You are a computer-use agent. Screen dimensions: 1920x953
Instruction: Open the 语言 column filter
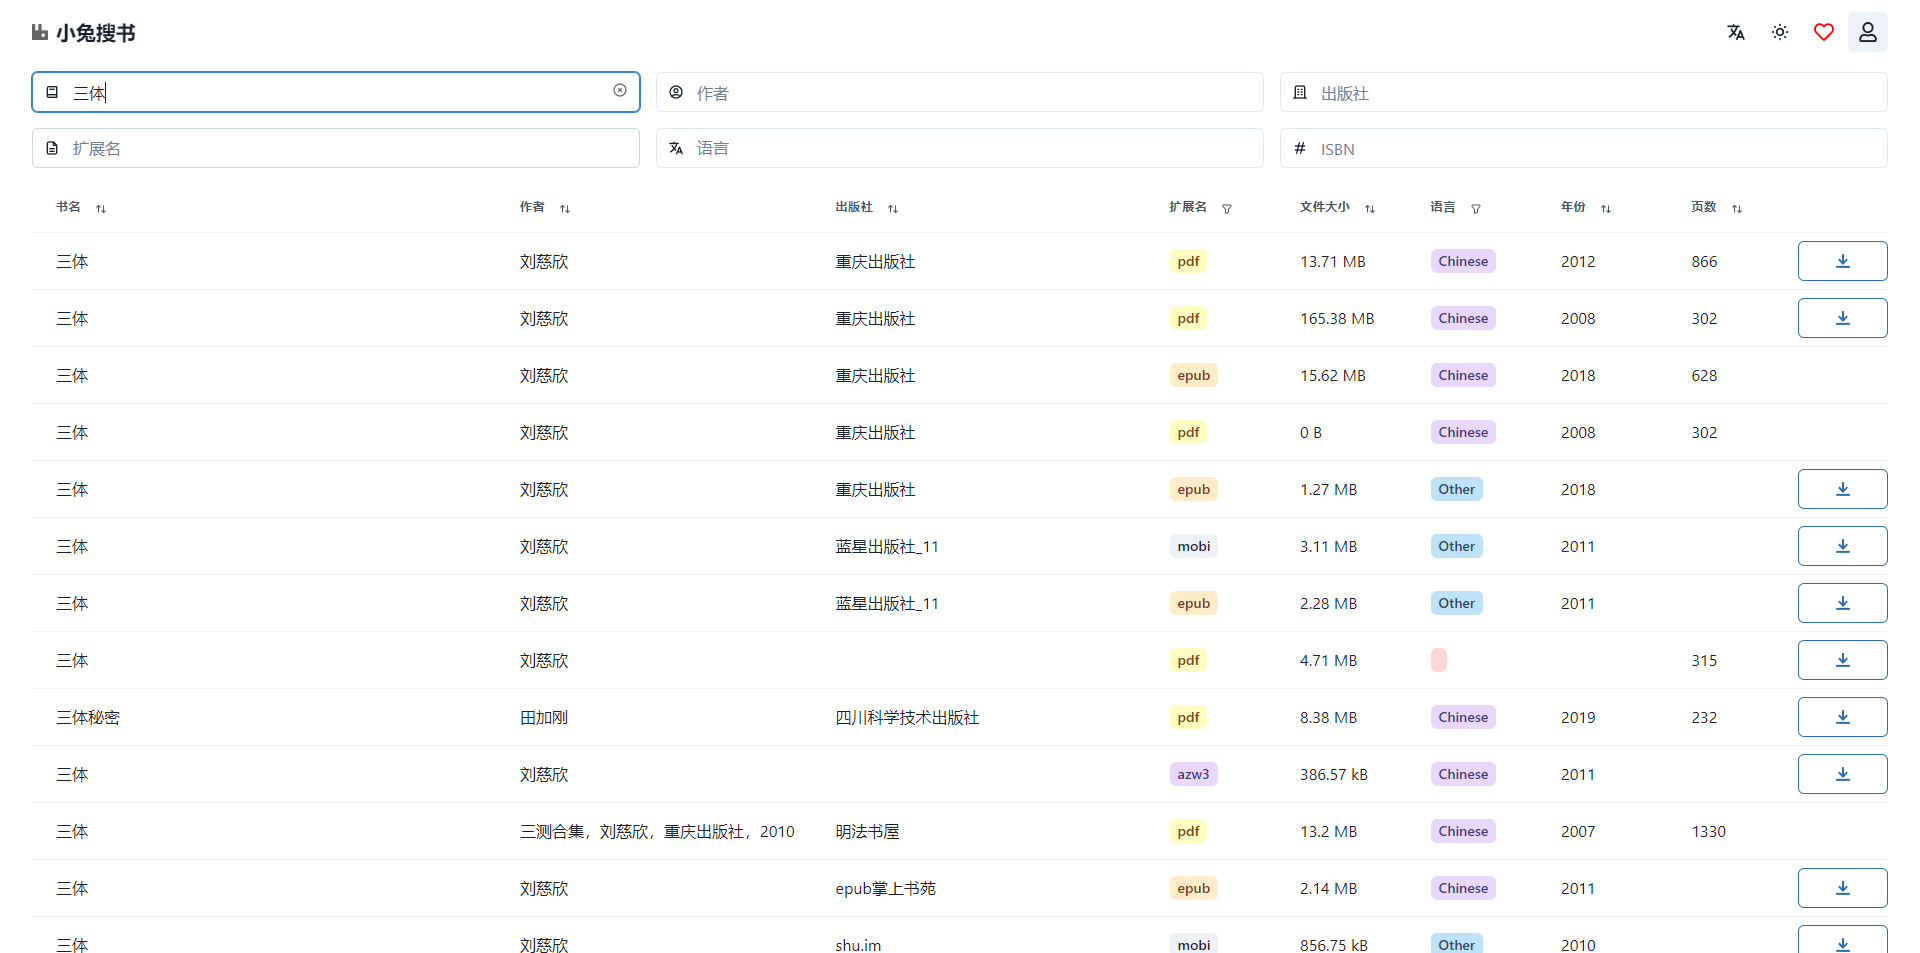[1476, 208]
